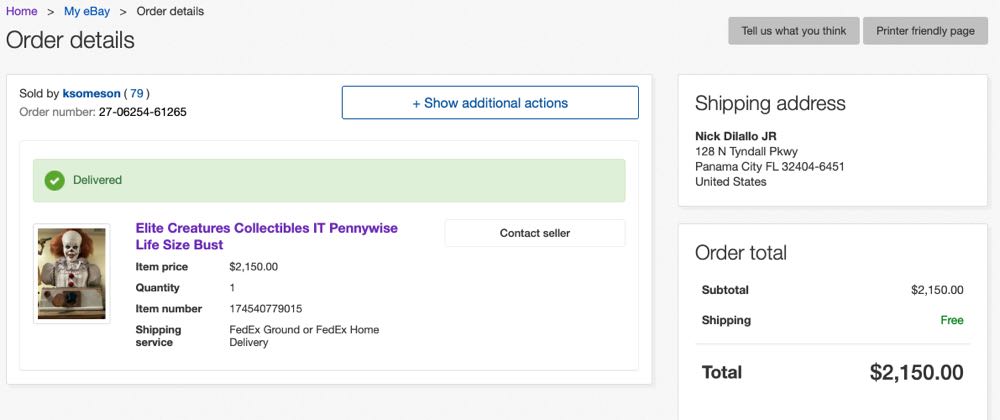The width and height of the screenshot is (1000, 420).
Task: Navigate to My eBay breadcrumb
Action: (x=85, y=12)
